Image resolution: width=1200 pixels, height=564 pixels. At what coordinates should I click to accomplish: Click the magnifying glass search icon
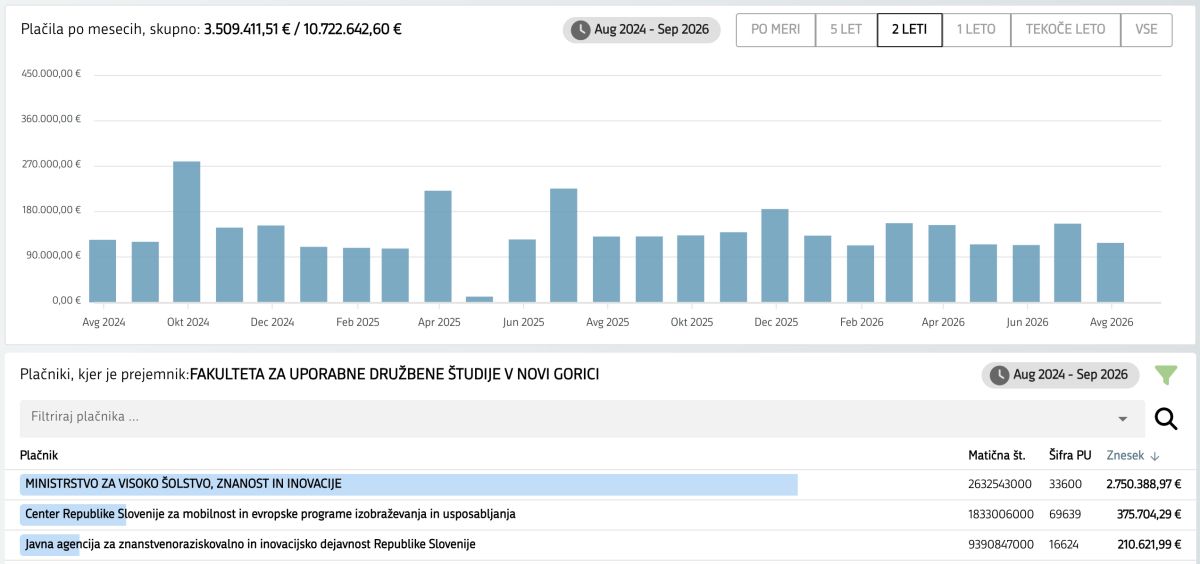[x=1165, y=418]
